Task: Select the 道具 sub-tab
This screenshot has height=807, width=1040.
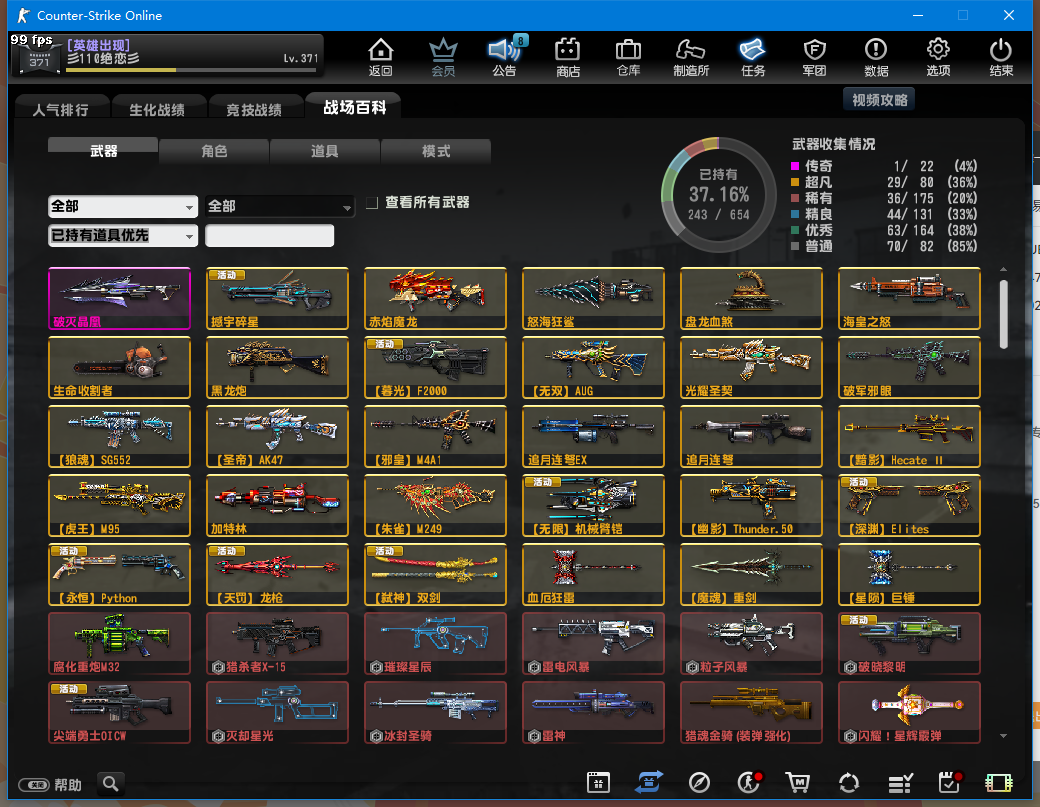Action: point(325,151)
